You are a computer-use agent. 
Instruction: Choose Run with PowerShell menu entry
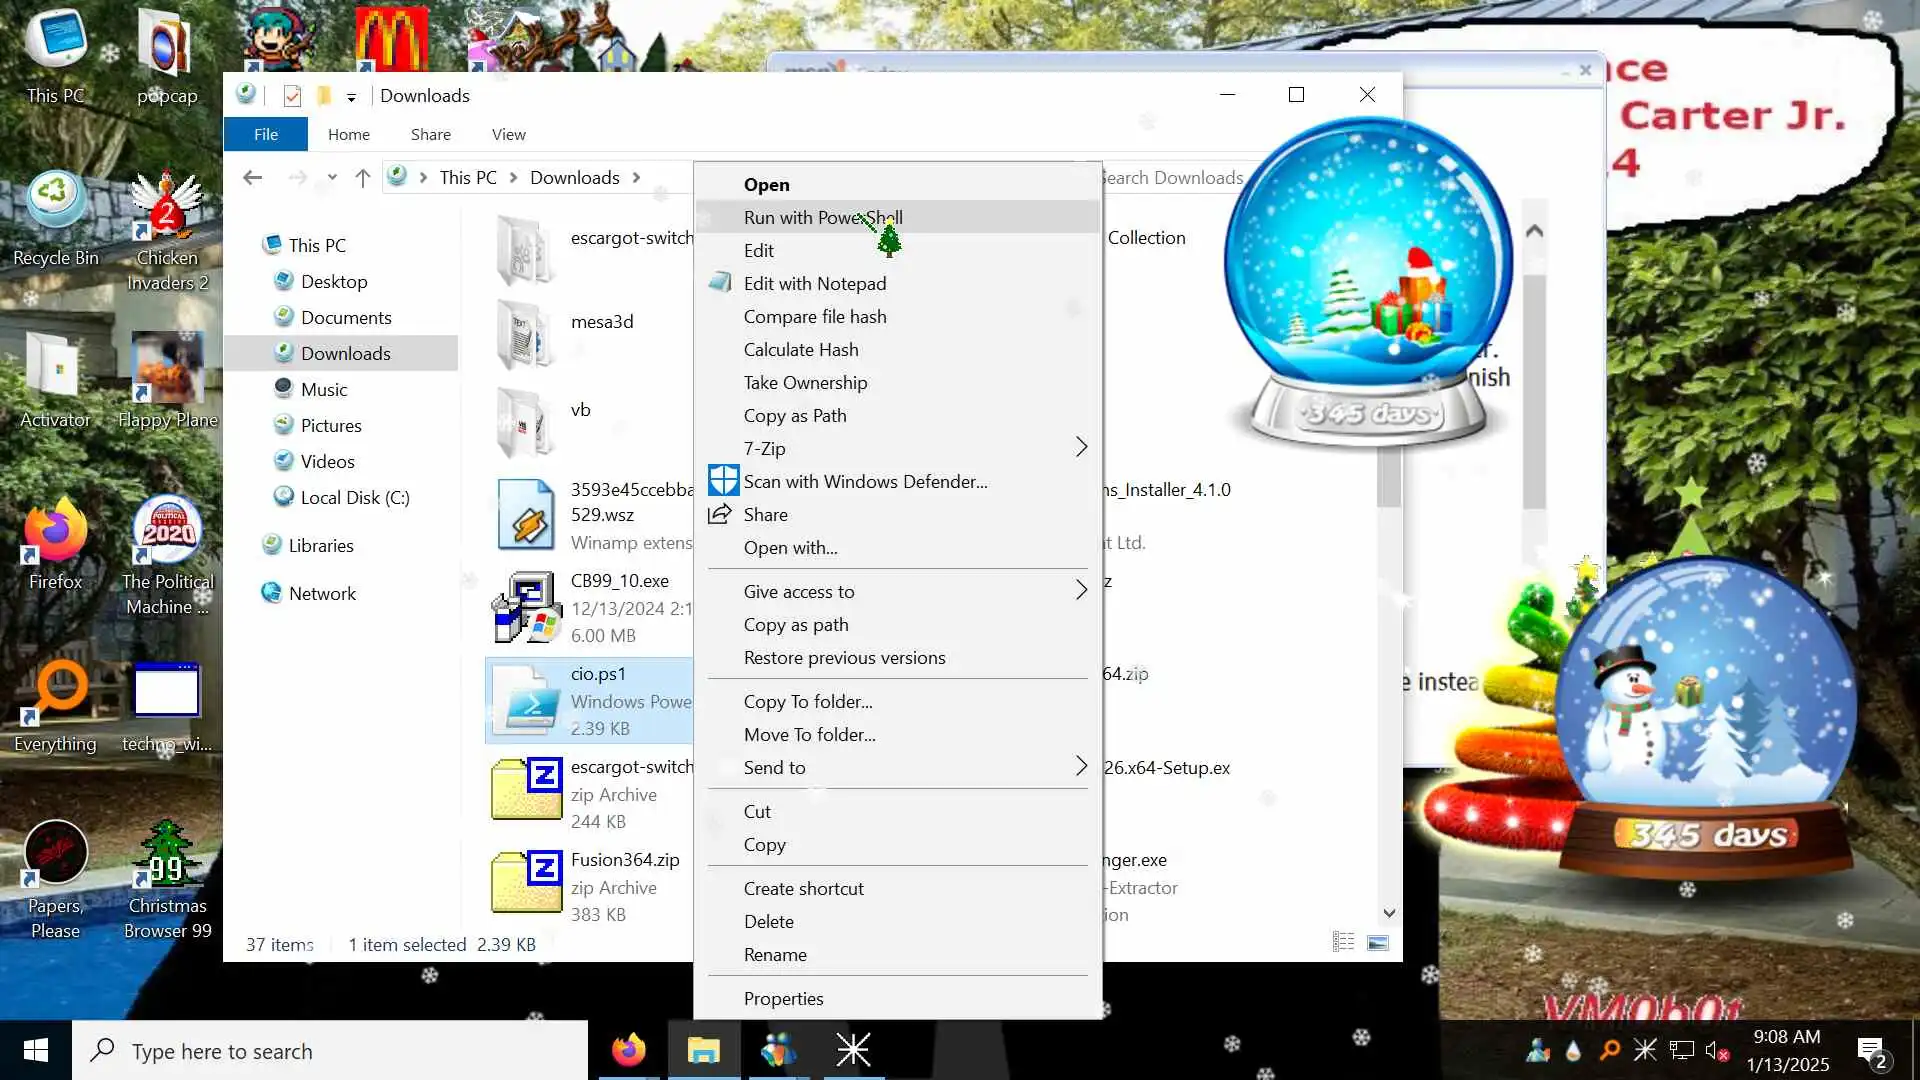coord(822,217)
